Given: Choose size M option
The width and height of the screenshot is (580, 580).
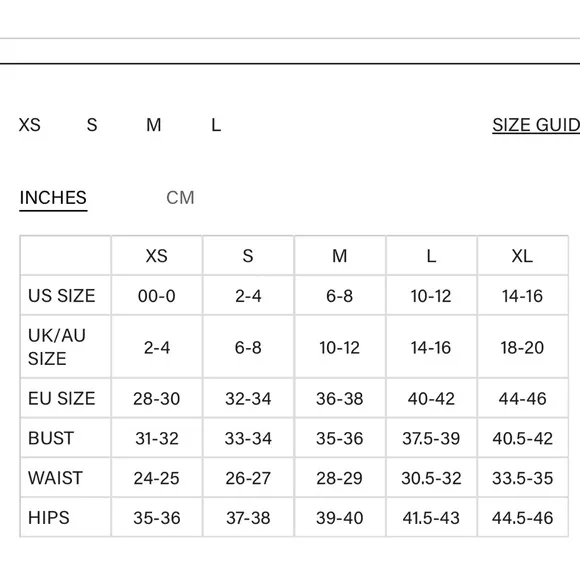Looking at the screenshot, I should (x=154, y=125).
